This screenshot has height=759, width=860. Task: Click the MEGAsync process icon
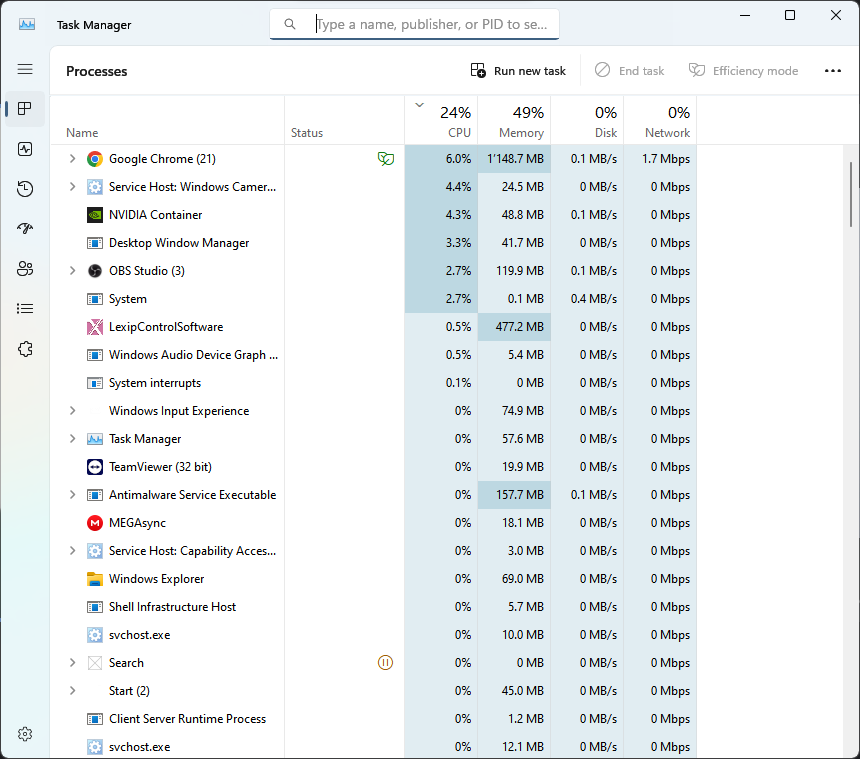[95, 523]
